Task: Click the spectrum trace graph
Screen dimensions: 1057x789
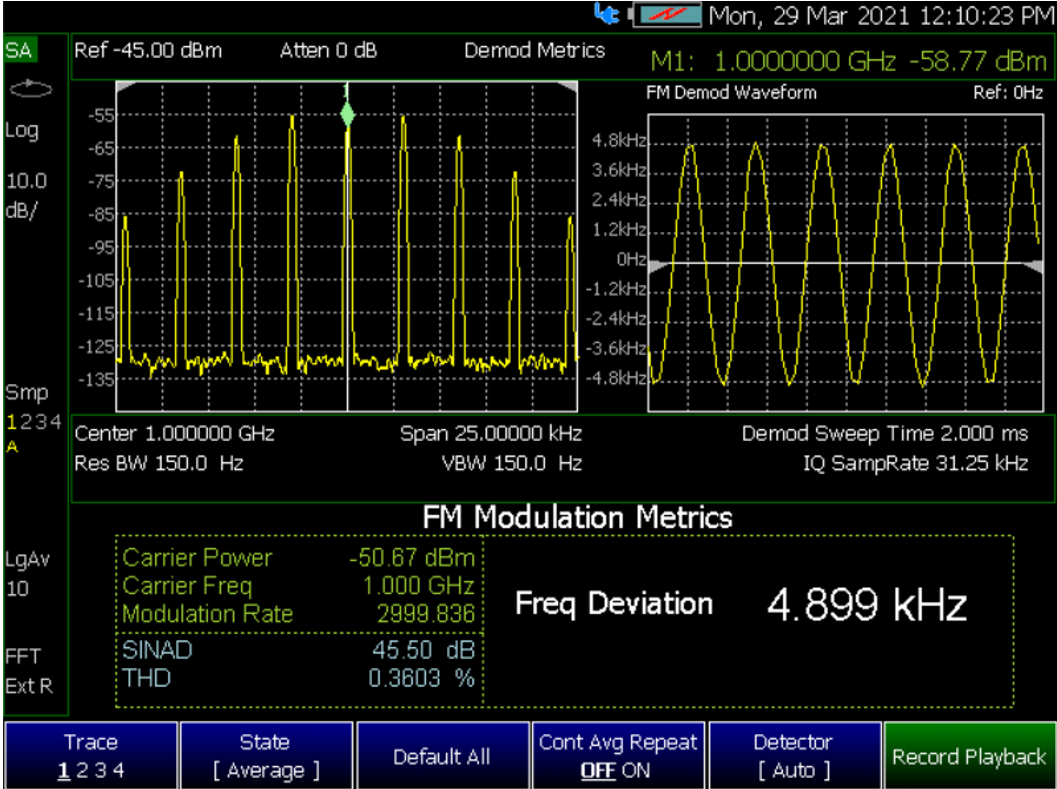Action: (346, 247)
